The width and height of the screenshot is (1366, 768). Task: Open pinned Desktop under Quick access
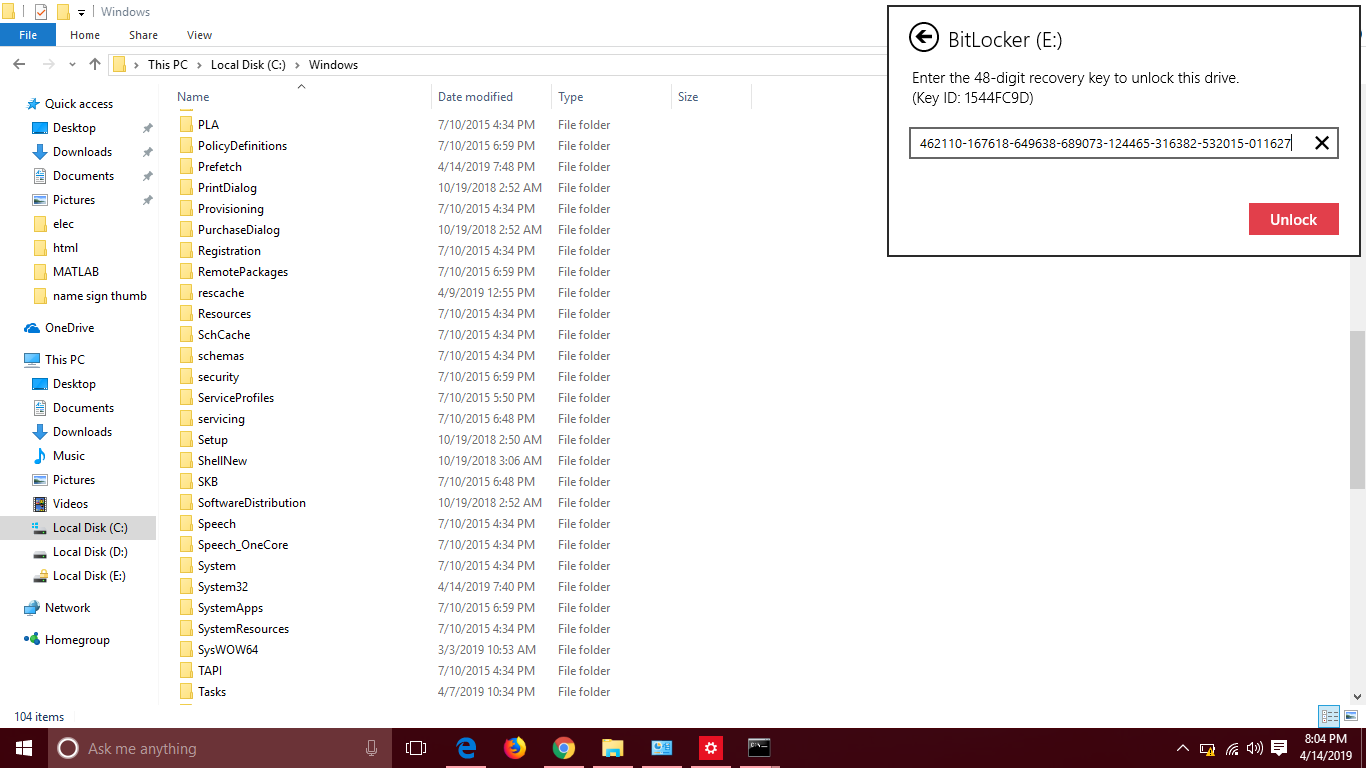(74, 127)
